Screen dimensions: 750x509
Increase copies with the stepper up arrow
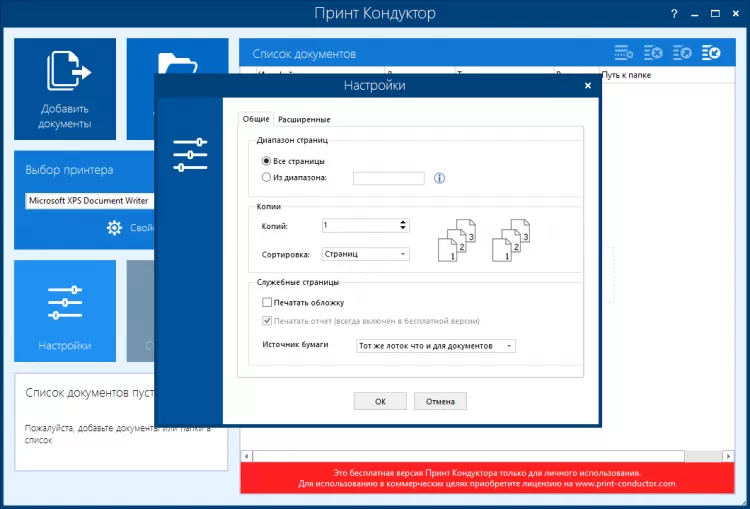403,222
